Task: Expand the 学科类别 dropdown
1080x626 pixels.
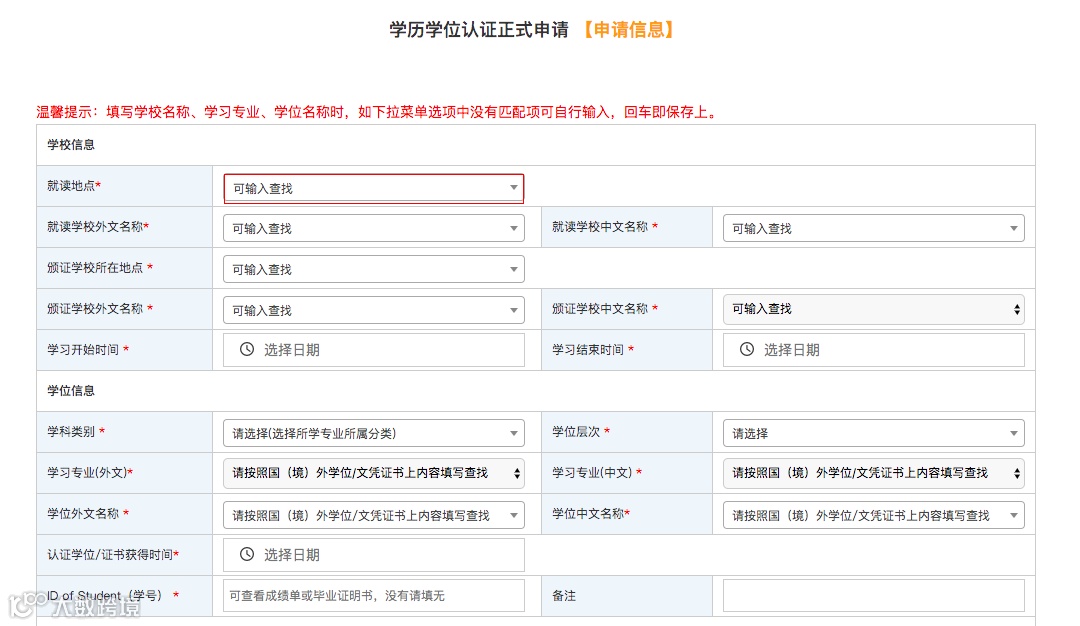Action: point(373,433)
